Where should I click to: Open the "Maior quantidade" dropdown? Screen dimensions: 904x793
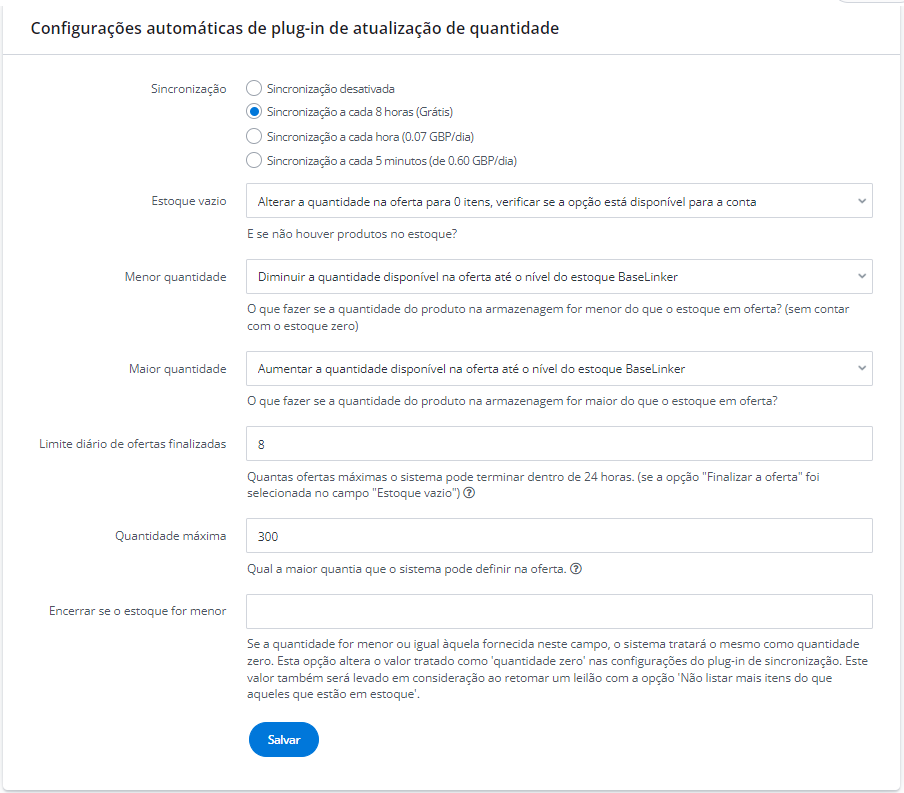tap(559, 369)
